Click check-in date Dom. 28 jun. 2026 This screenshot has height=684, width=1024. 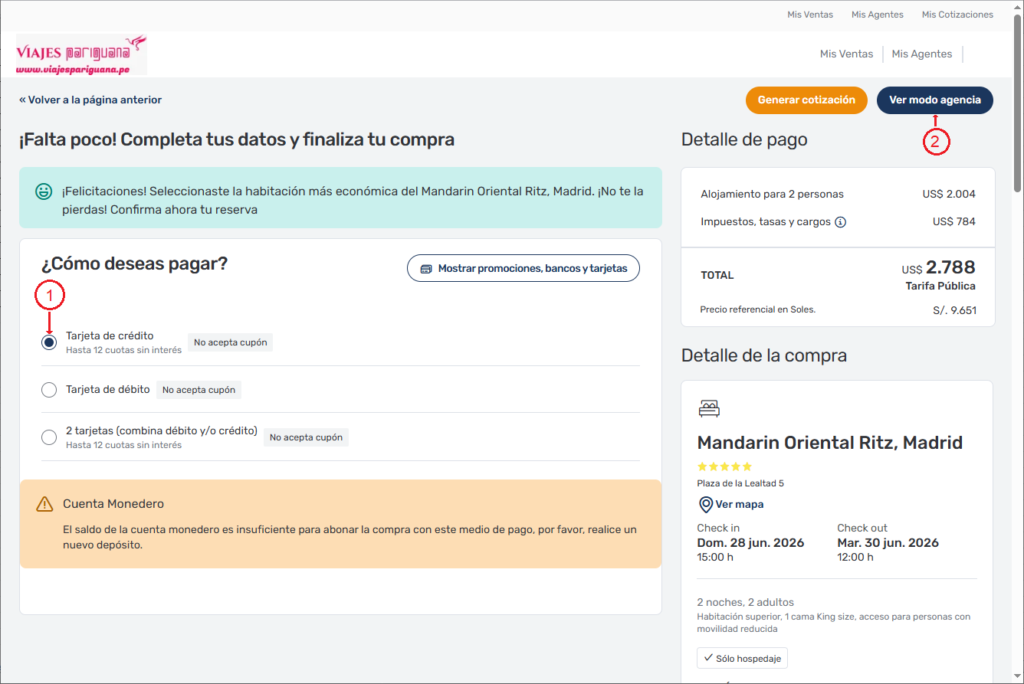(x=750, y=543)
